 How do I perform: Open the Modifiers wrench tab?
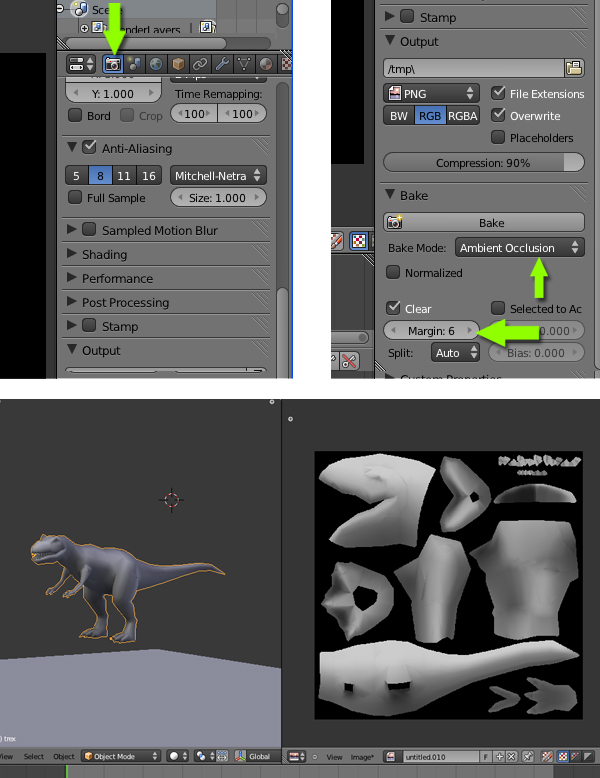[222, 64]
